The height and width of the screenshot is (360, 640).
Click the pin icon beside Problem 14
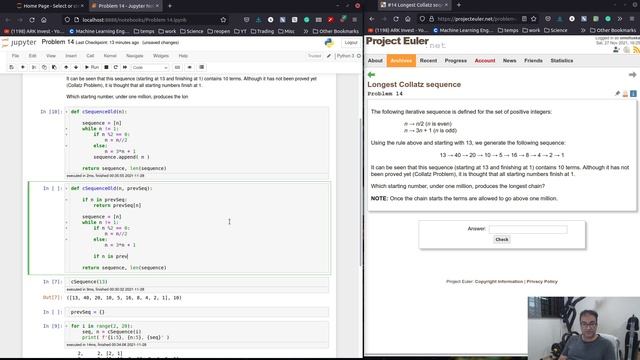pyautogui.click(x=617, y=94)
